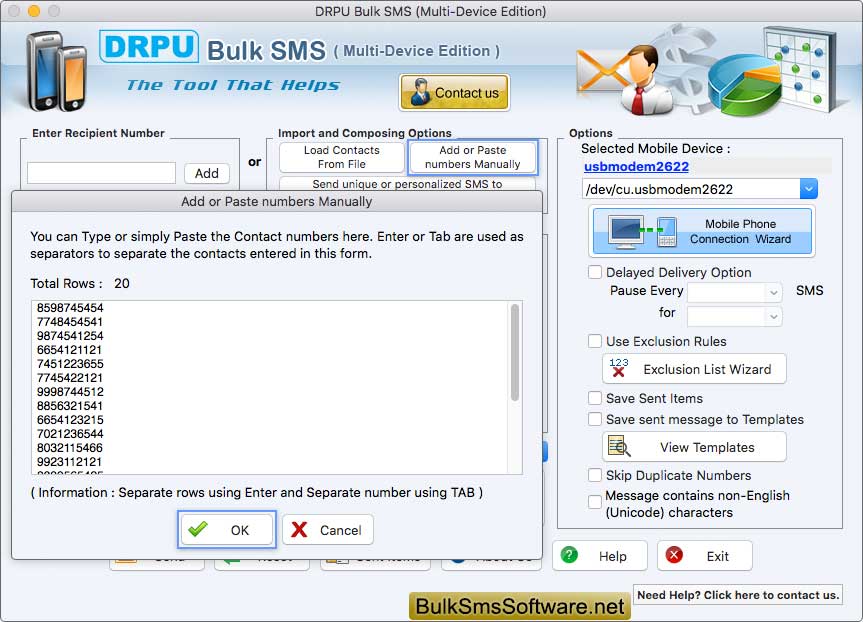This screenshot has width=863, height=622.
Task: Open the /dev/cu.usbmodem2622 device dropdown
Action: (809, 189)
